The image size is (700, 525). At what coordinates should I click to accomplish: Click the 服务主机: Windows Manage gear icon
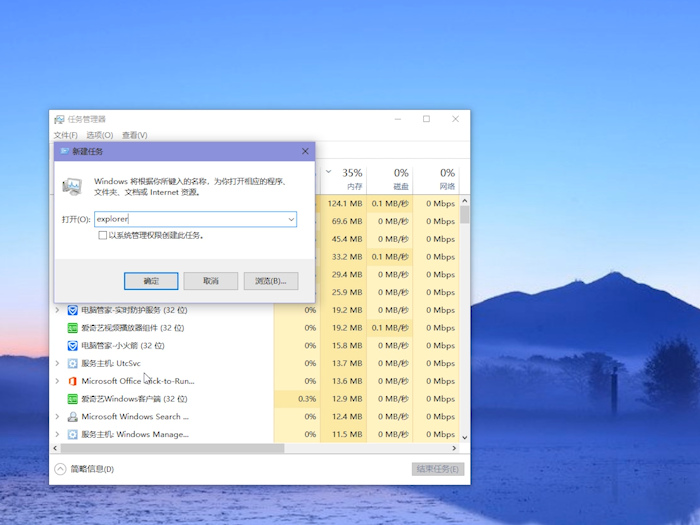[72, 435]
